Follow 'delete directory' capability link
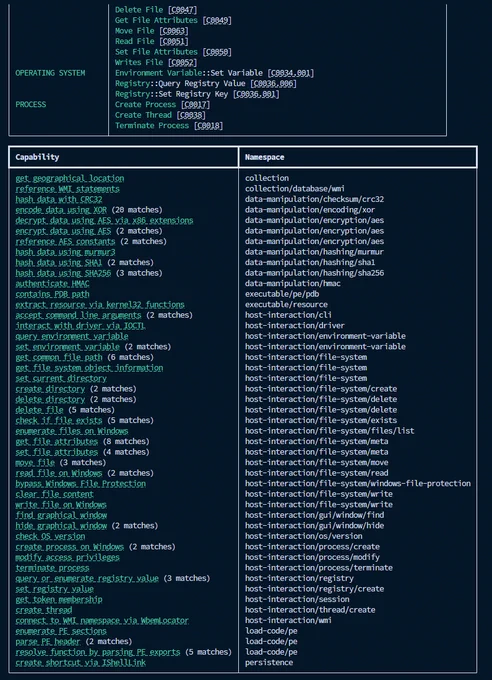This screenshot has height=680, width=492. 50,399
